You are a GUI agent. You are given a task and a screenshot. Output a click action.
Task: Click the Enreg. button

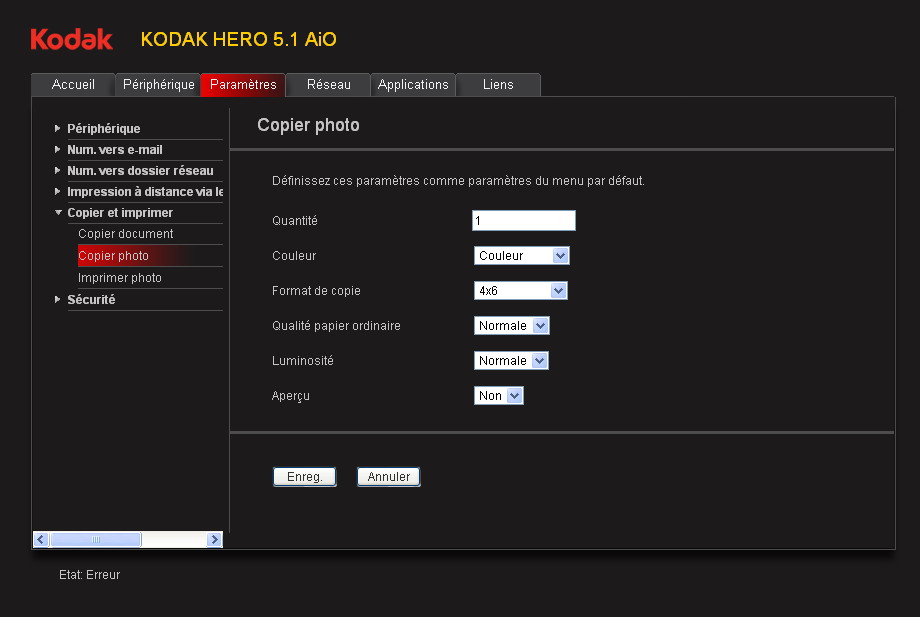[x=304, y=477]
